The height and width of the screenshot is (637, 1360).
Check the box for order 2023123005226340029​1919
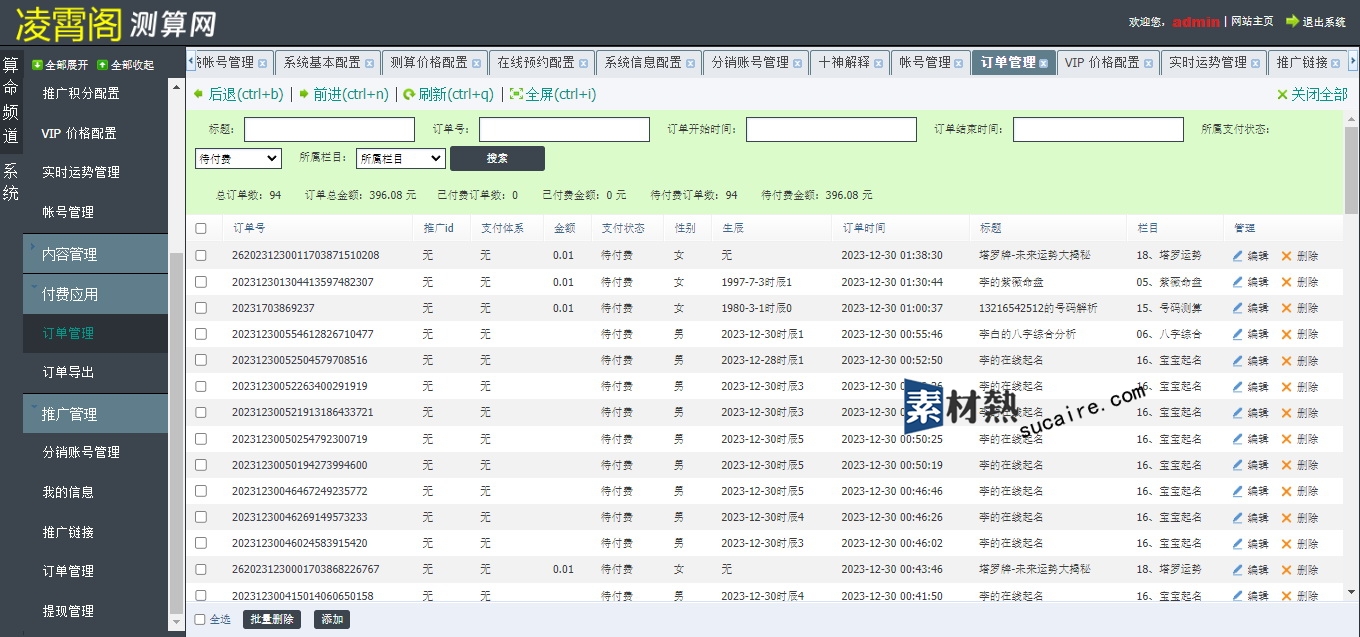click(x=201, y=386)
